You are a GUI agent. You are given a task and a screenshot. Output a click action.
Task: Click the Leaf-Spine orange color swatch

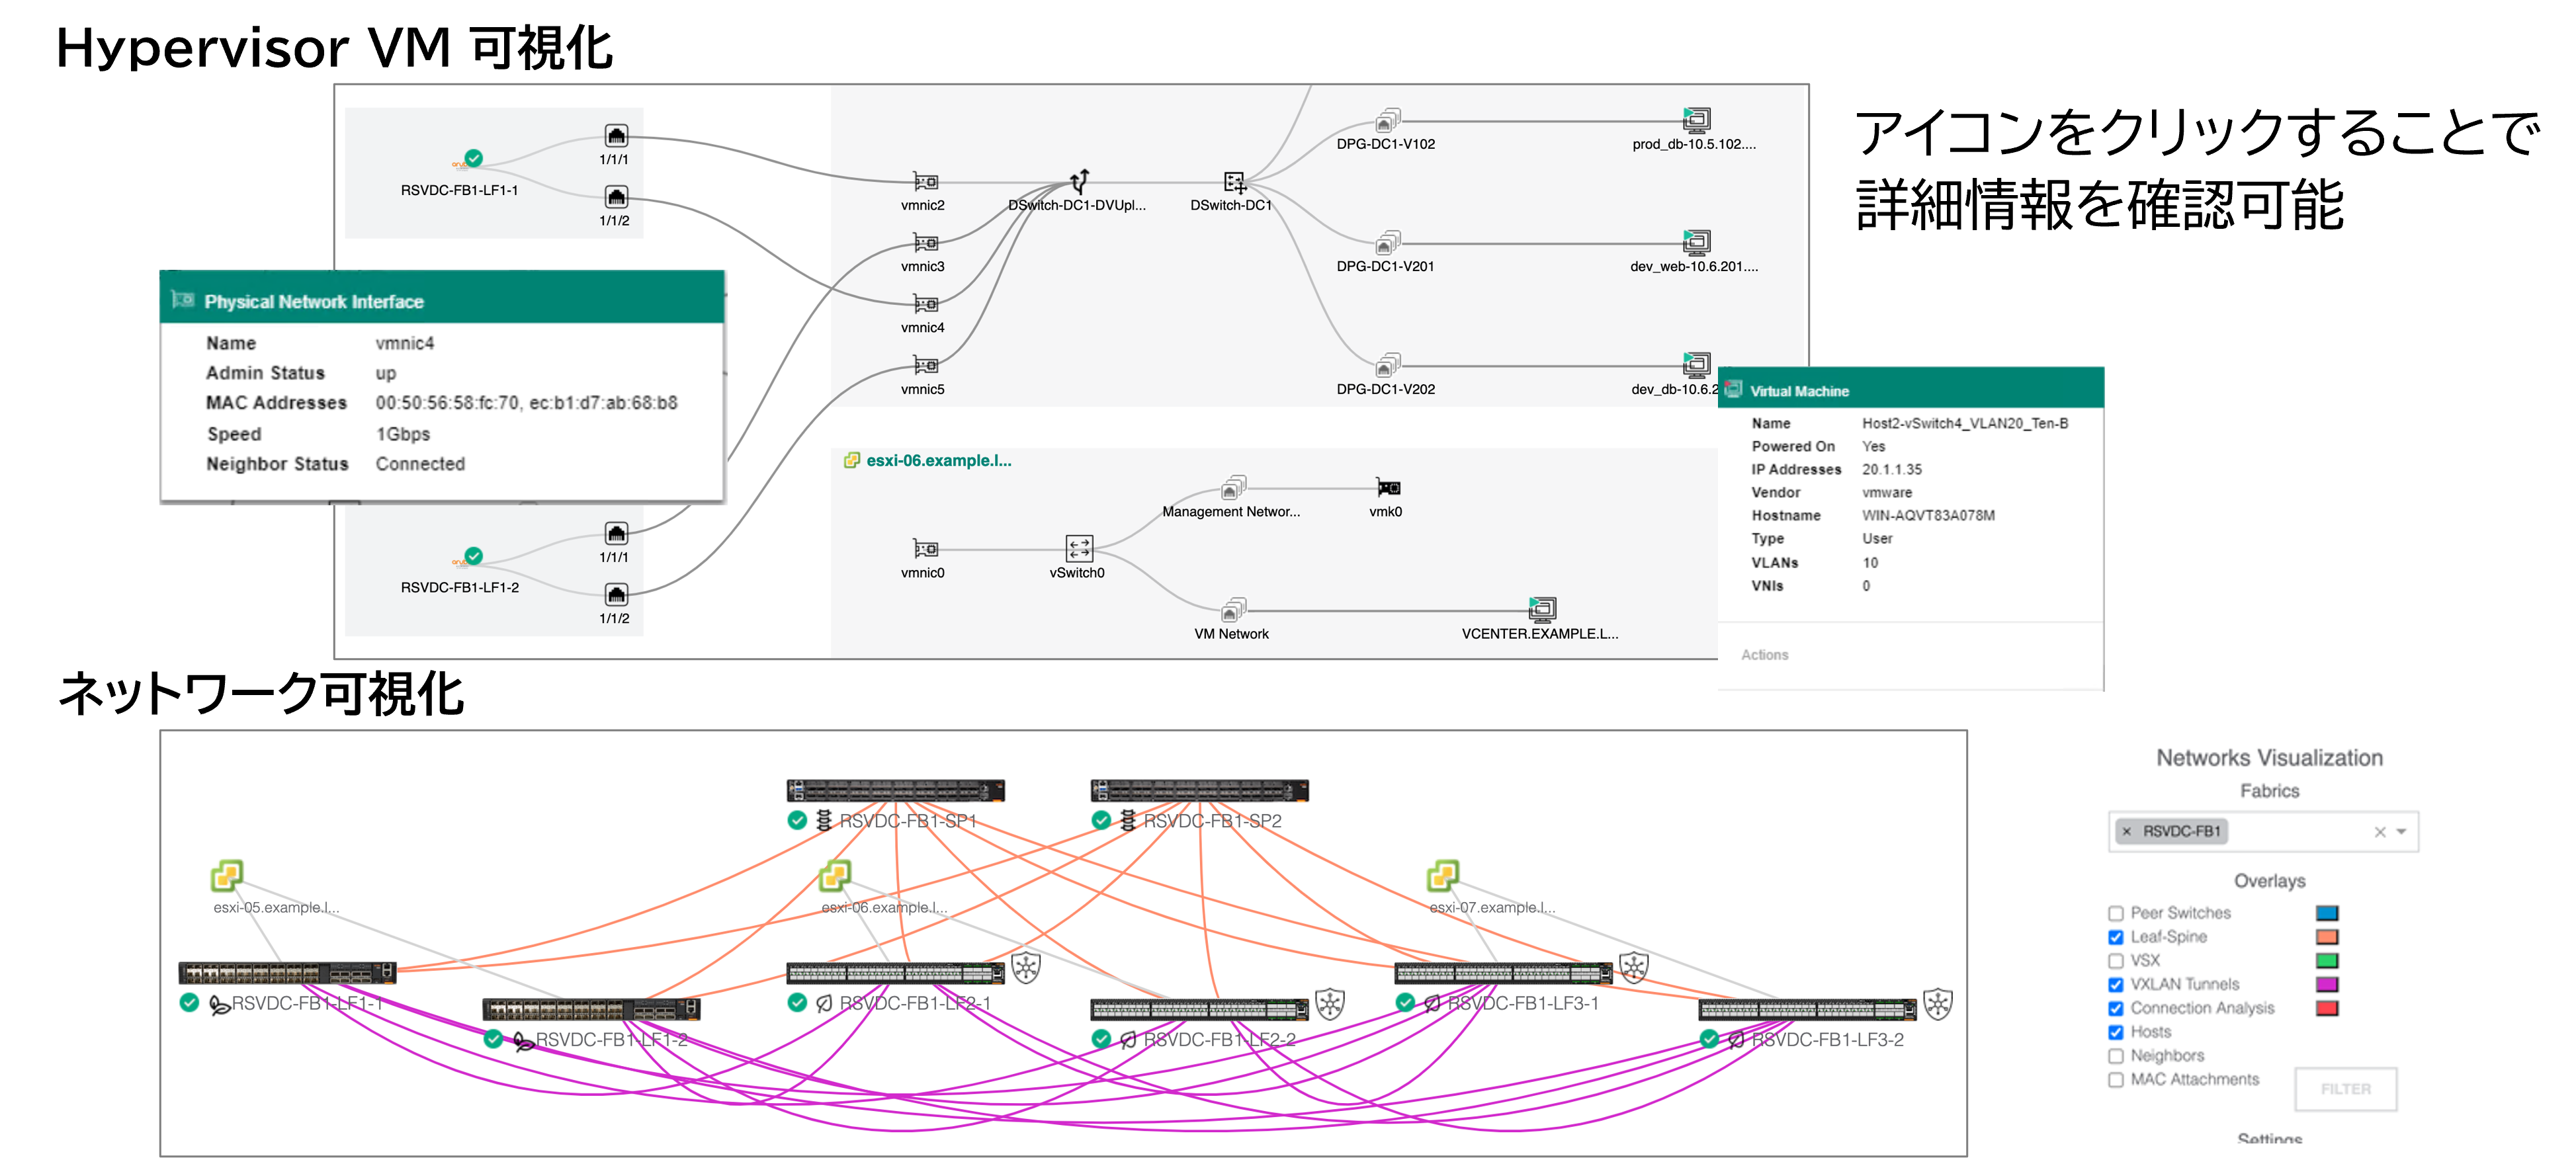coord(2328,936)
